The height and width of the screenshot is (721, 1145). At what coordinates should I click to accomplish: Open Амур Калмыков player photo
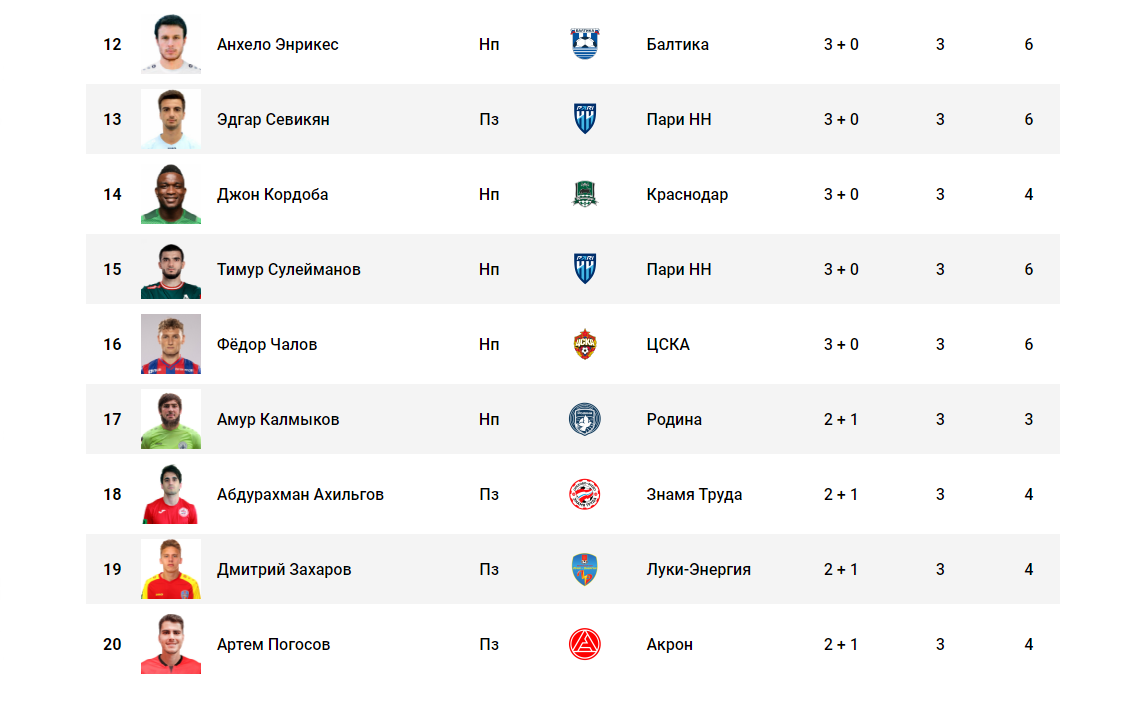(x=171, y=419)
